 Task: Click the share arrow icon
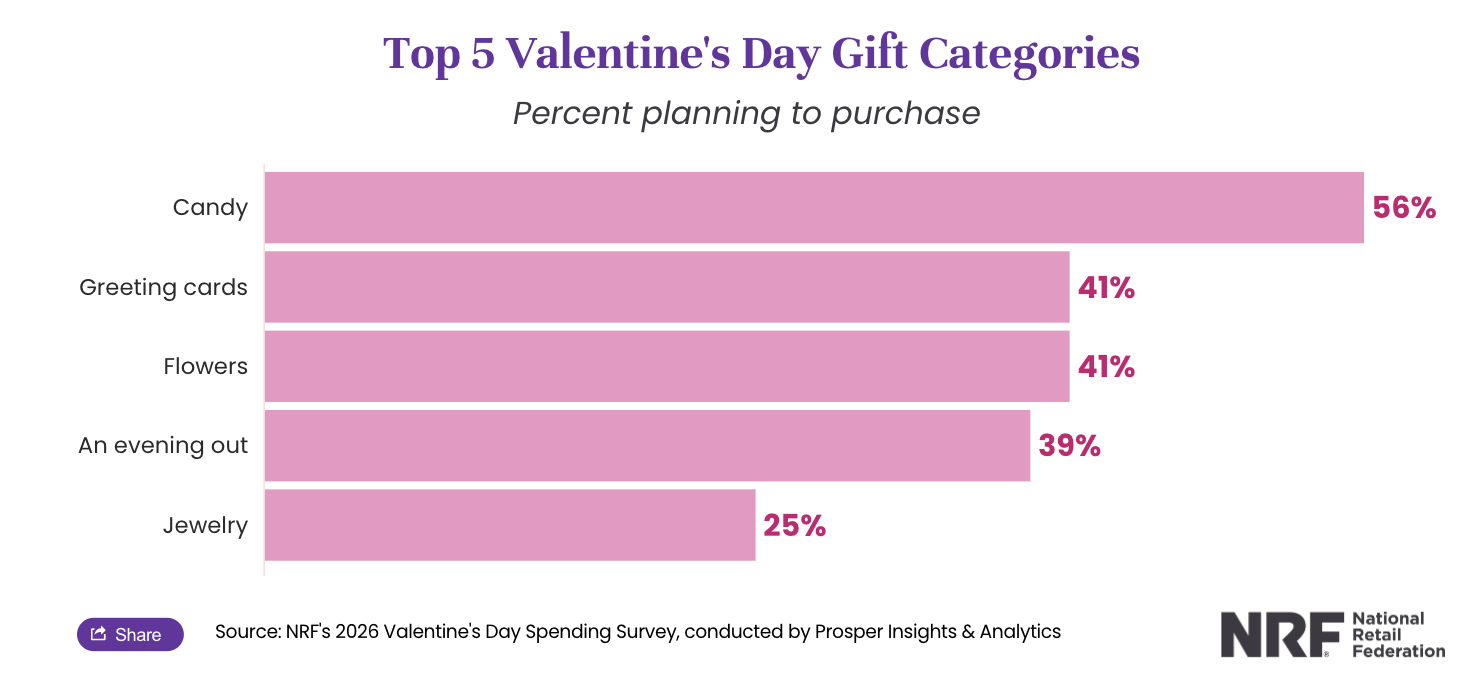click(98, 634)
